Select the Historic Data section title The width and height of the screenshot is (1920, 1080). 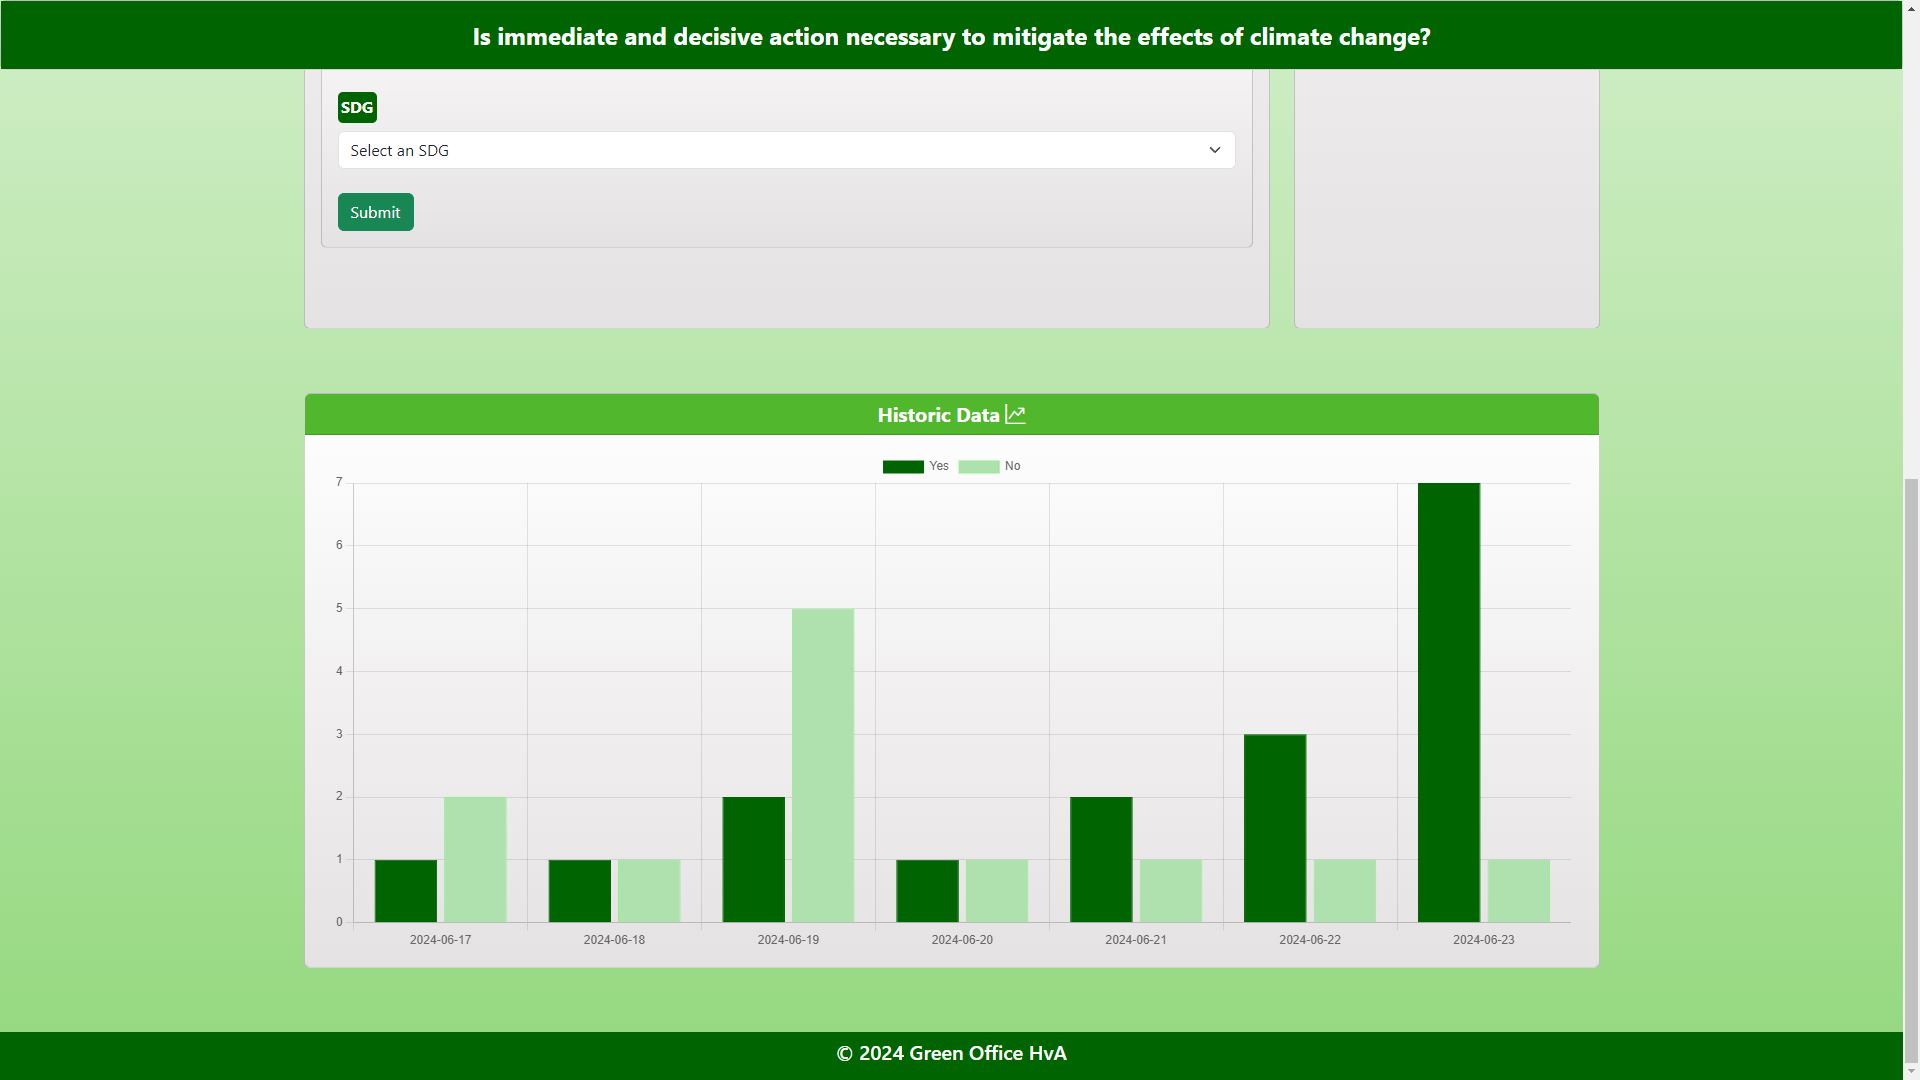pyautogui.click(x=938, y=414)
